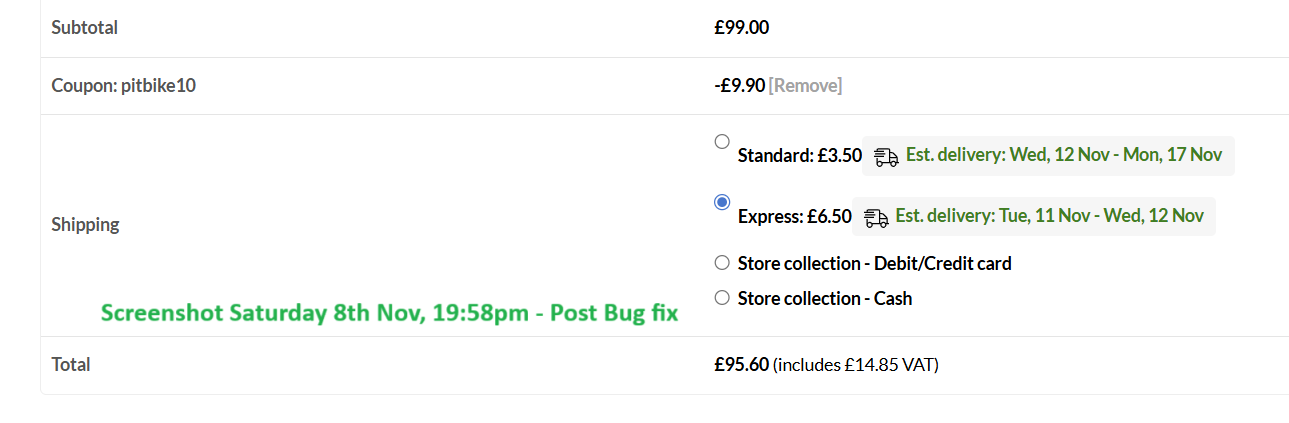Choose Store collection by Cash radio

(x=722, y=297)
